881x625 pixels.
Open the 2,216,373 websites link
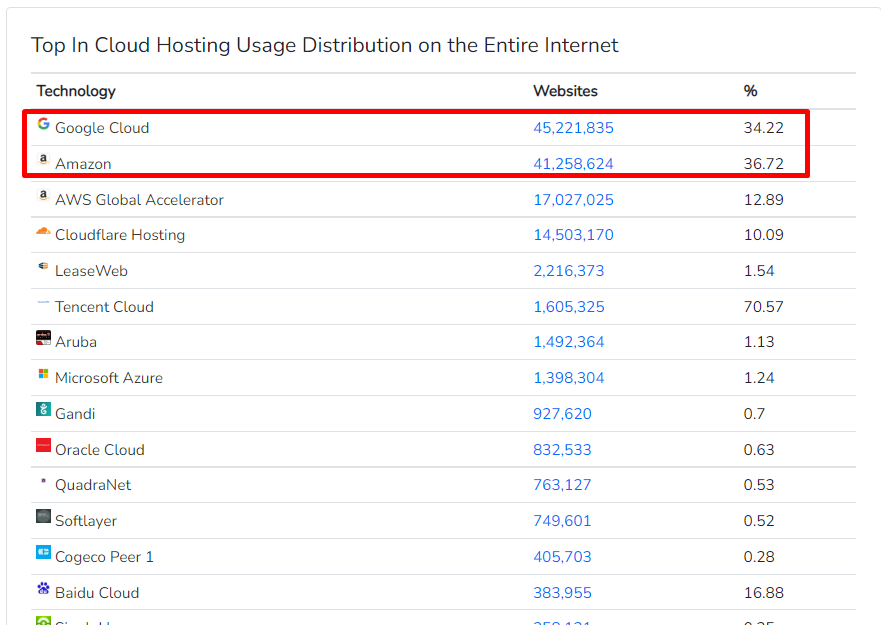point(569,271)
